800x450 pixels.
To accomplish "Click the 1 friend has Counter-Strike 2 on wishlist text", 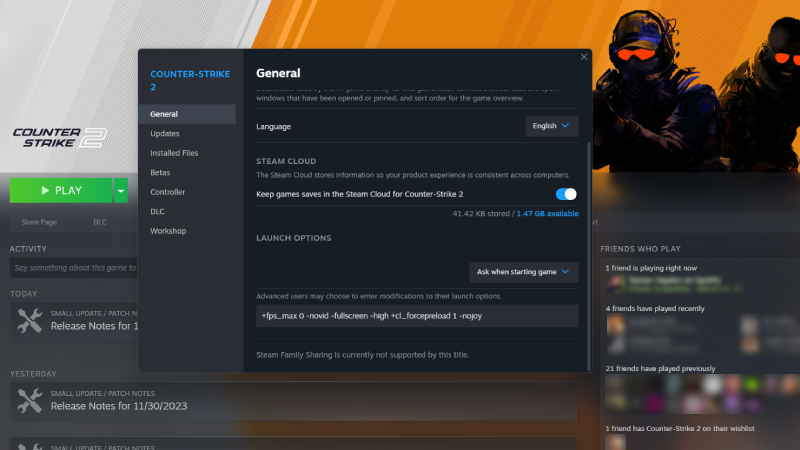I will (680, 429).
